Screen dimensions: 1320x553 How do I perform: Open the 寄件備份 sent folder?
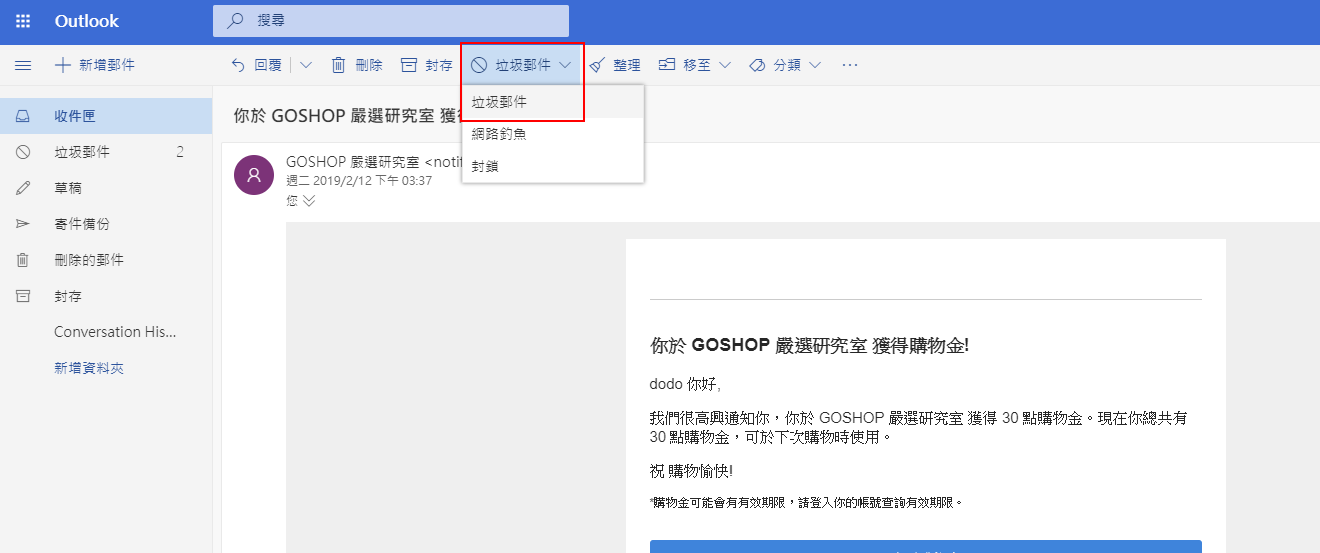pyautogui.click(x=106, y=224)
